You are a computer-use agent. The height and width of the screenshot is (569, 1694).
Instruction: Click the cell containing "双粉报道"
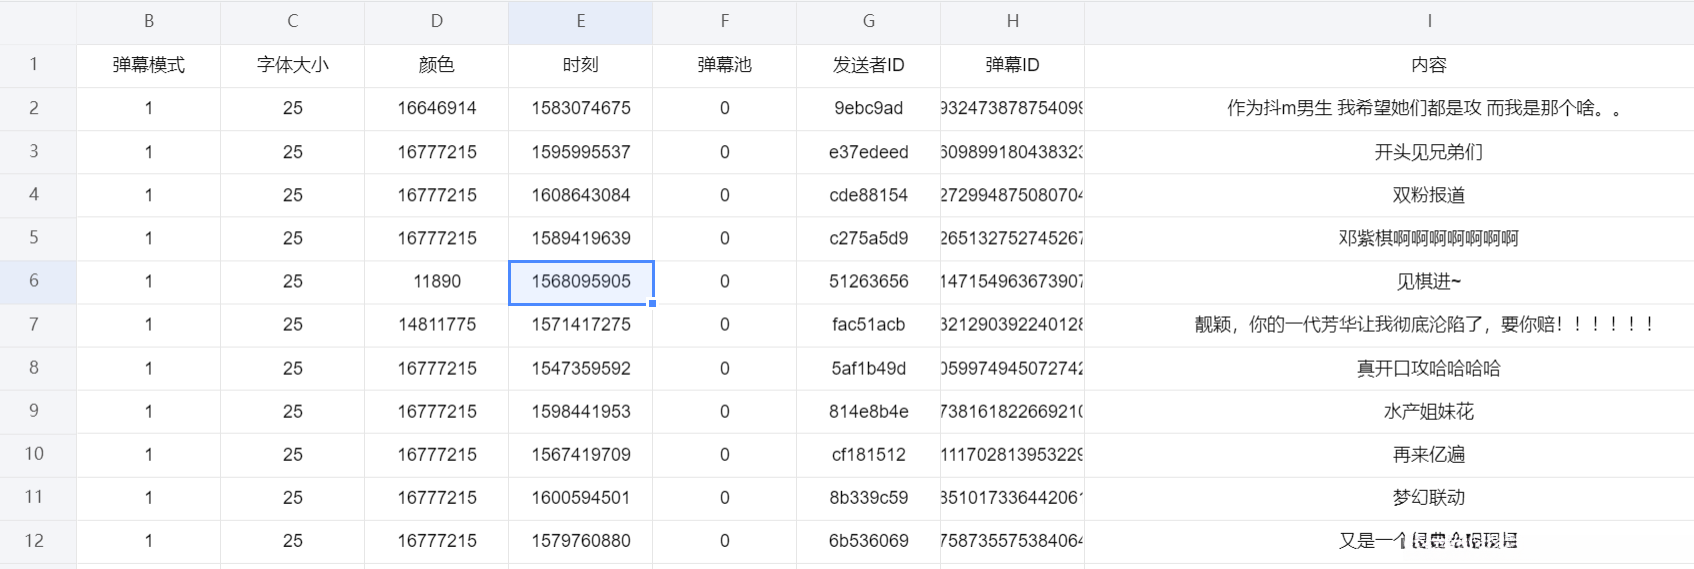(1428, 195)
